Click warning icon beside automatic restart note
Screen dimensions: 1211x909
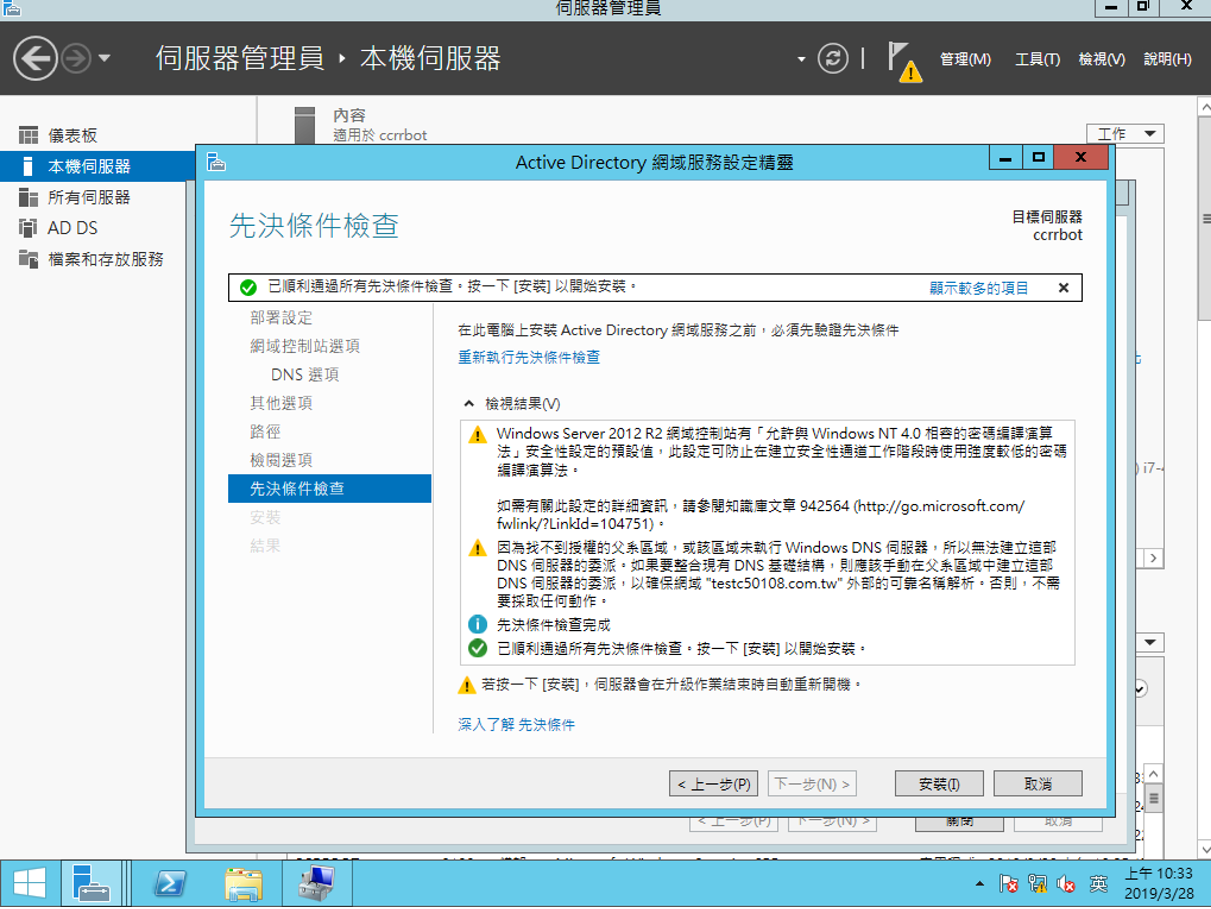(x=466, y=685)
